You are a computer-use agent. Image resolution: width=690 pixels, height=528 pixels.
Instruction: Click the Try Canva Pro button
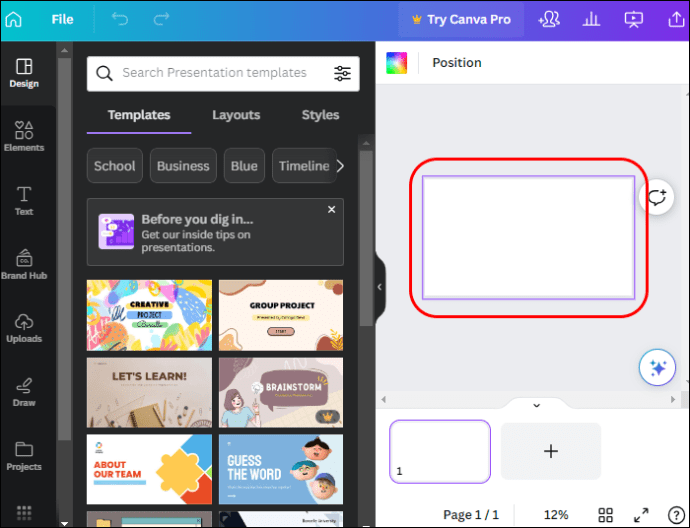pos(461,19)
